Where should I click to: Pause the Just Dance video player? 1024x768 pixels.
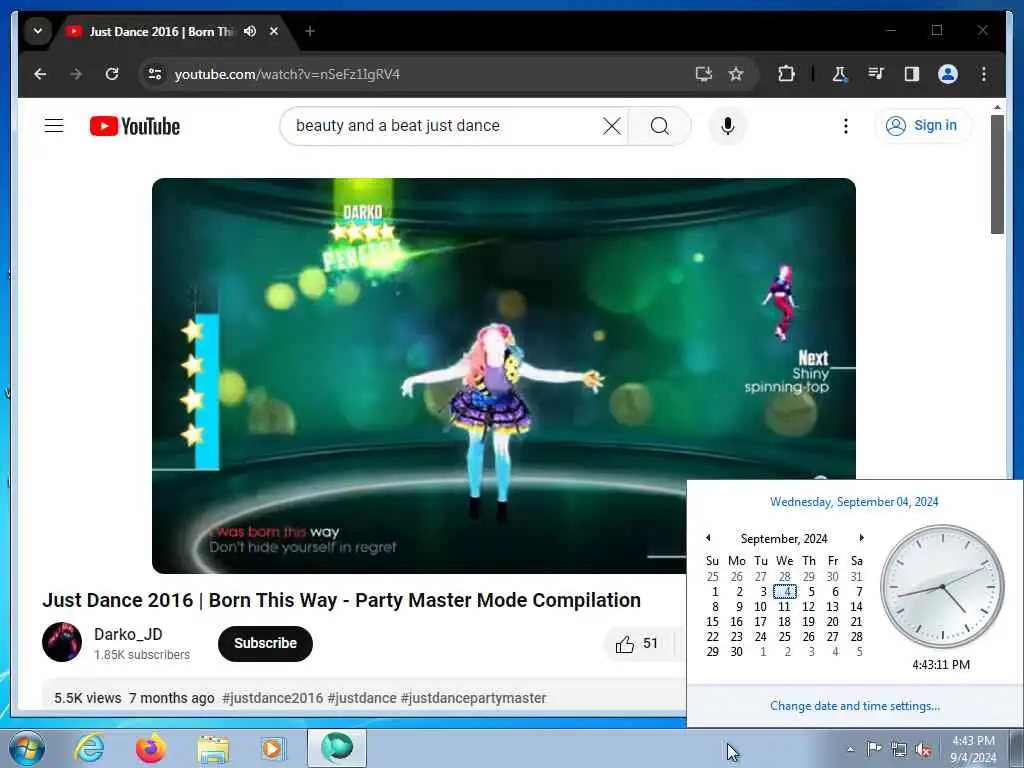504,376
